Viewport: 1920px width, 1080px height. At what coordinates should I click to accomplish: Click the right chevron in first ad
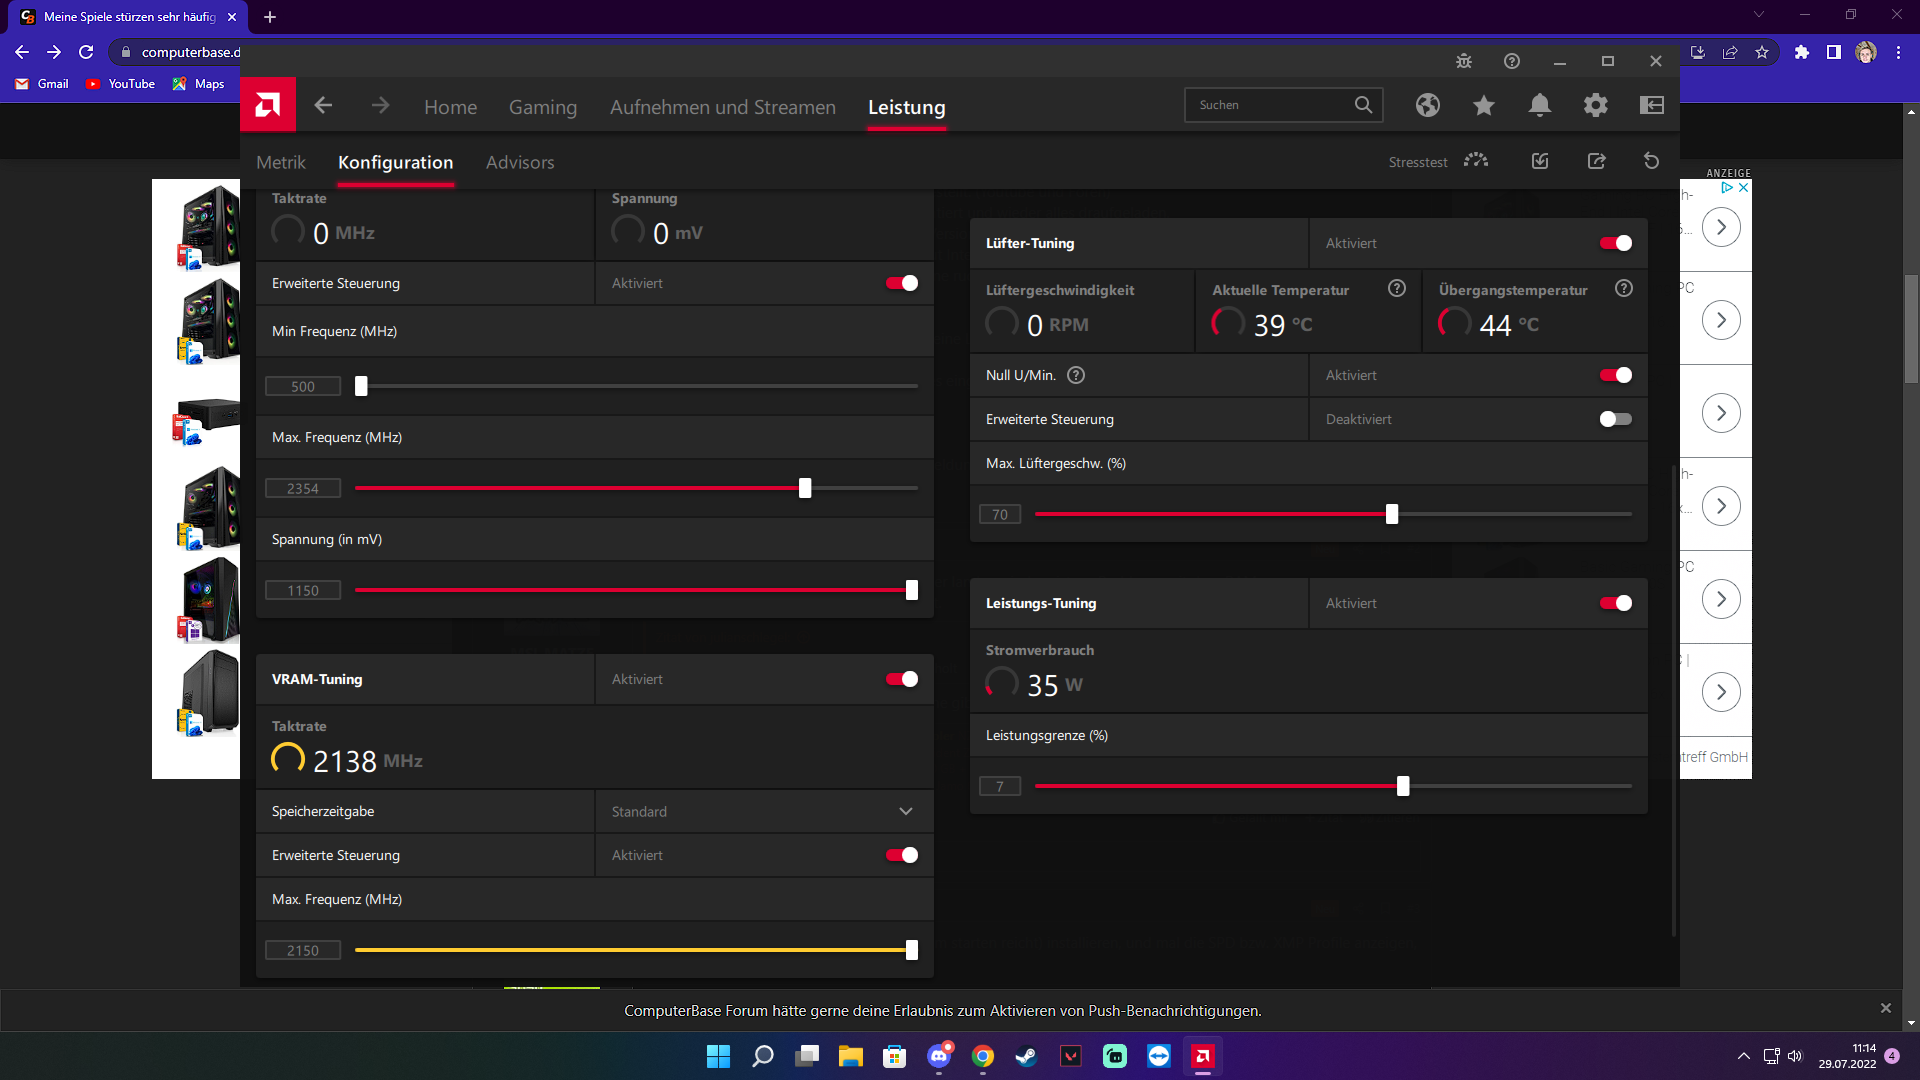pos(1720,227)
